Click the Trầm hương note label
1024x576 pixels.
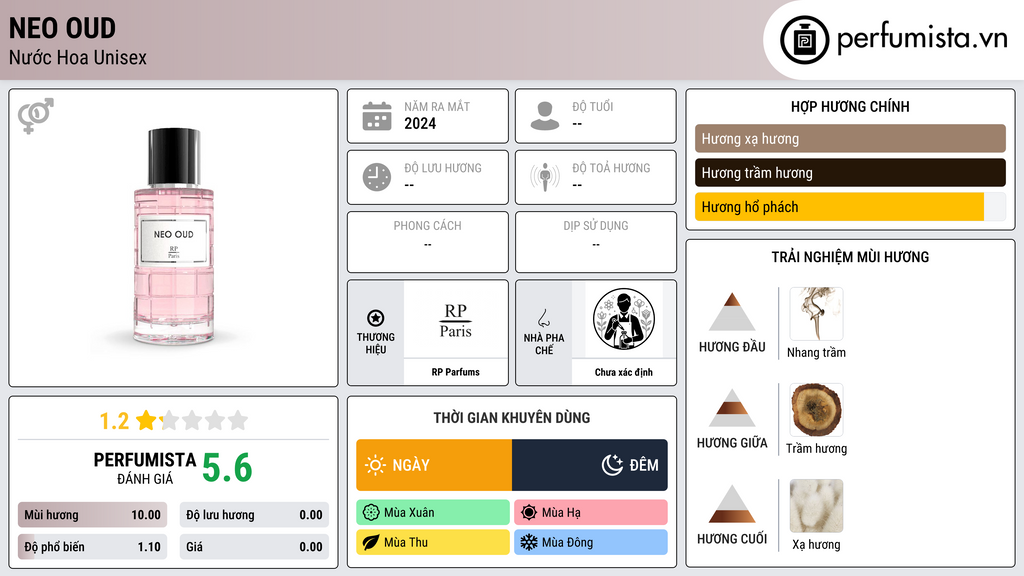(x=816, y=449)
